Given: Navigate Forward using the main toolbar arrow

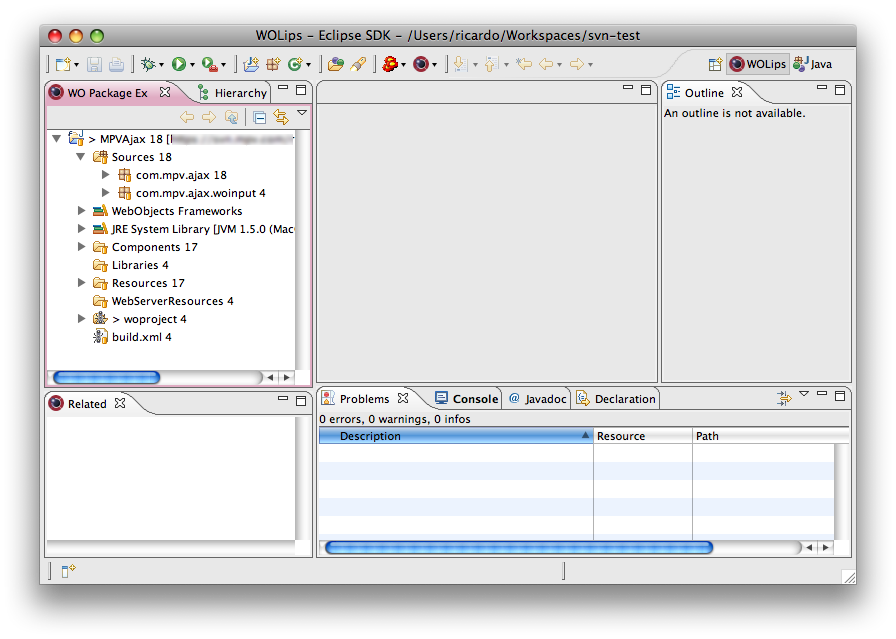Looking at the screenshot, I should tap(577, 64).
